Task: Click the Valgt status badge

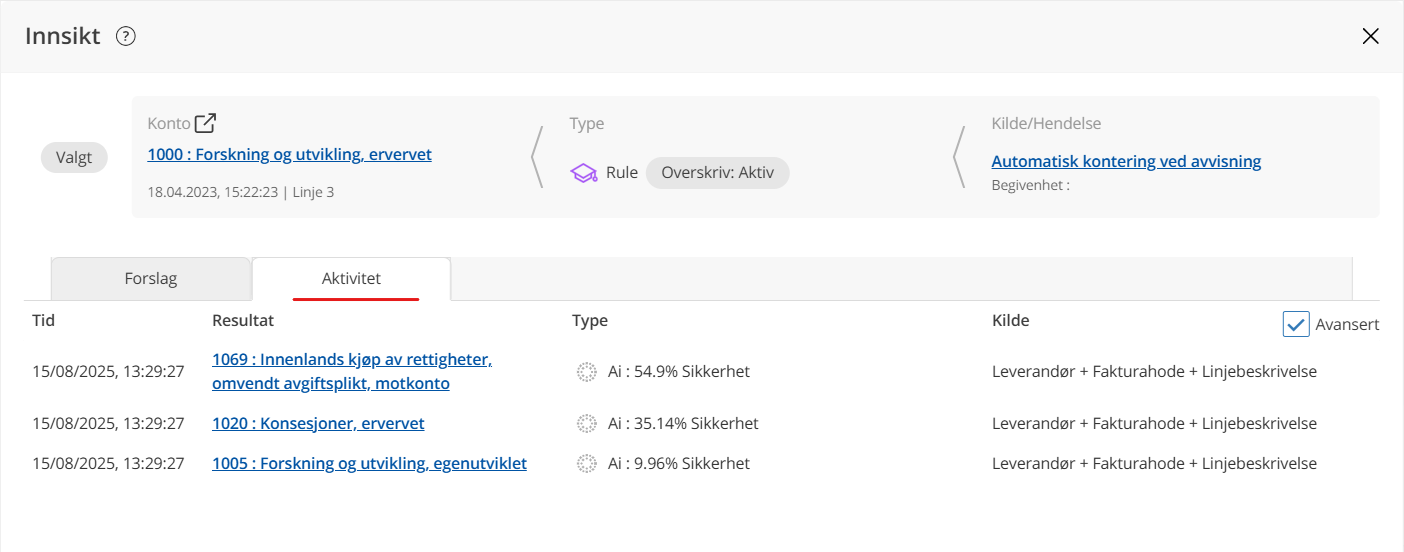Action: tap(74, 157)
